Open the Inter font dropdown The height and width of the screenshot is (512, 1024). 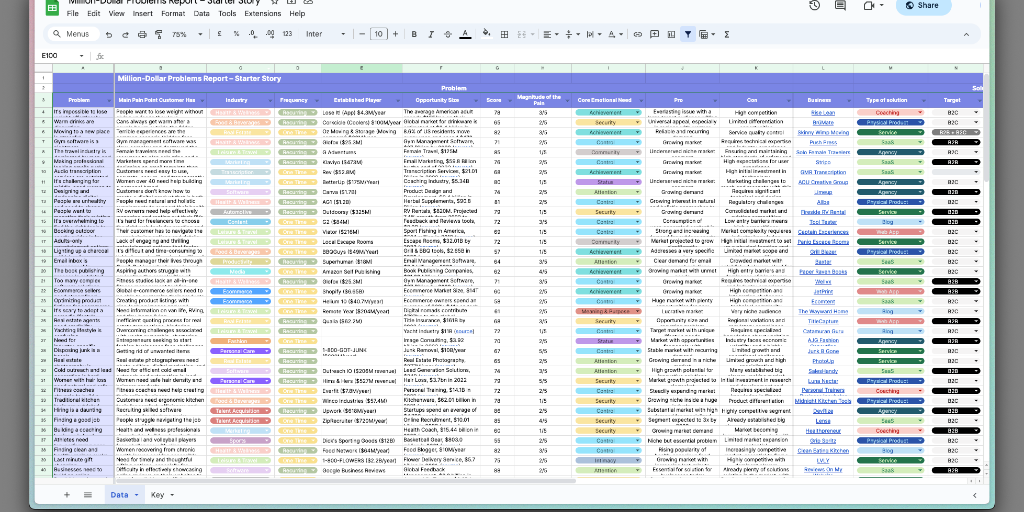[325, 34]
